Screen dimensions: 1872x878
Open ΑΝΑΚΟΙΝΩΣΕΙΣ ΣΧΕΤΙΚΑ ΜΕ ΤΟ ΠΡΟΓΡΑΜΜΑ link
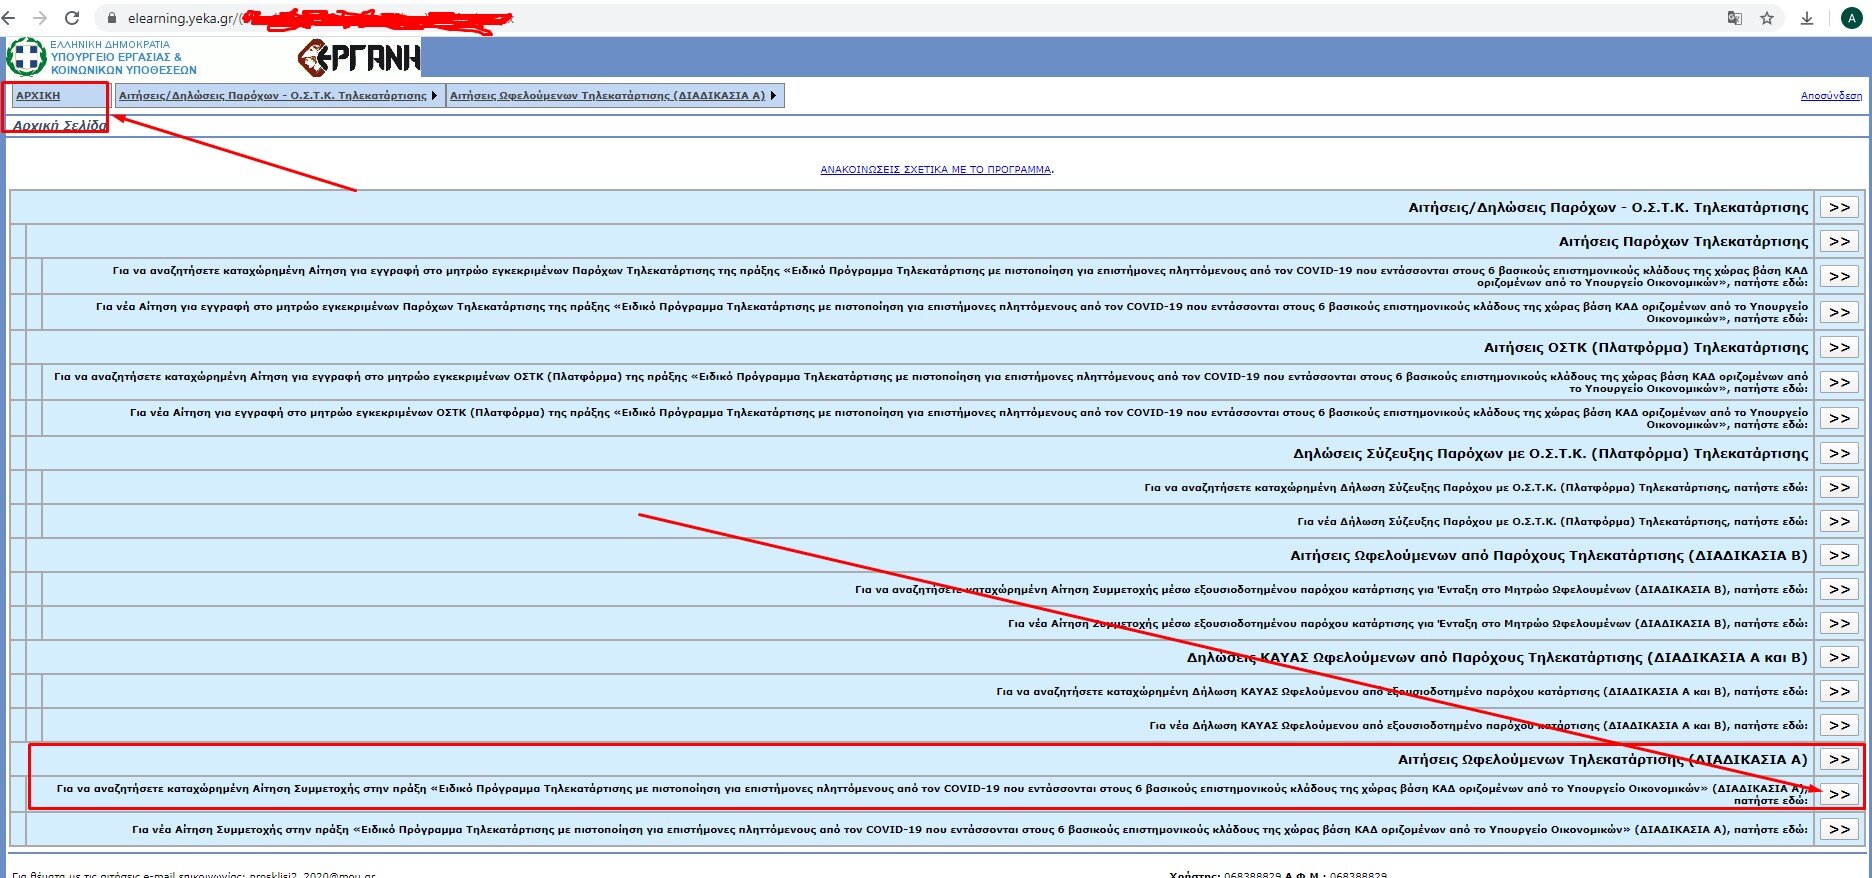[x=936, y=170]
